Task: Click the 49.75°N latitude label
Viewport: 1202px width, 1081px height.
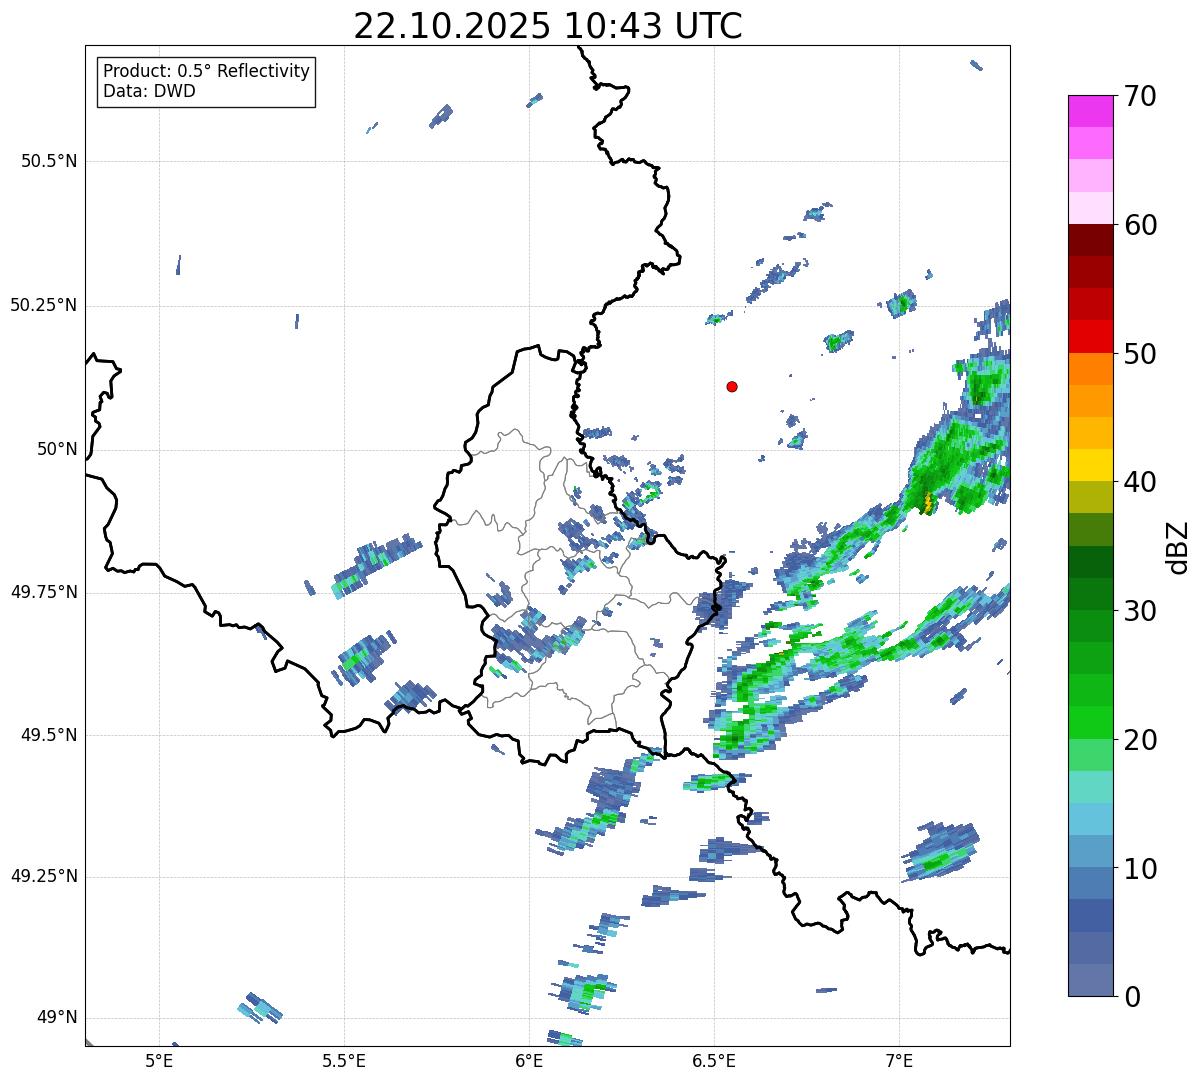Action: [43, 592]
